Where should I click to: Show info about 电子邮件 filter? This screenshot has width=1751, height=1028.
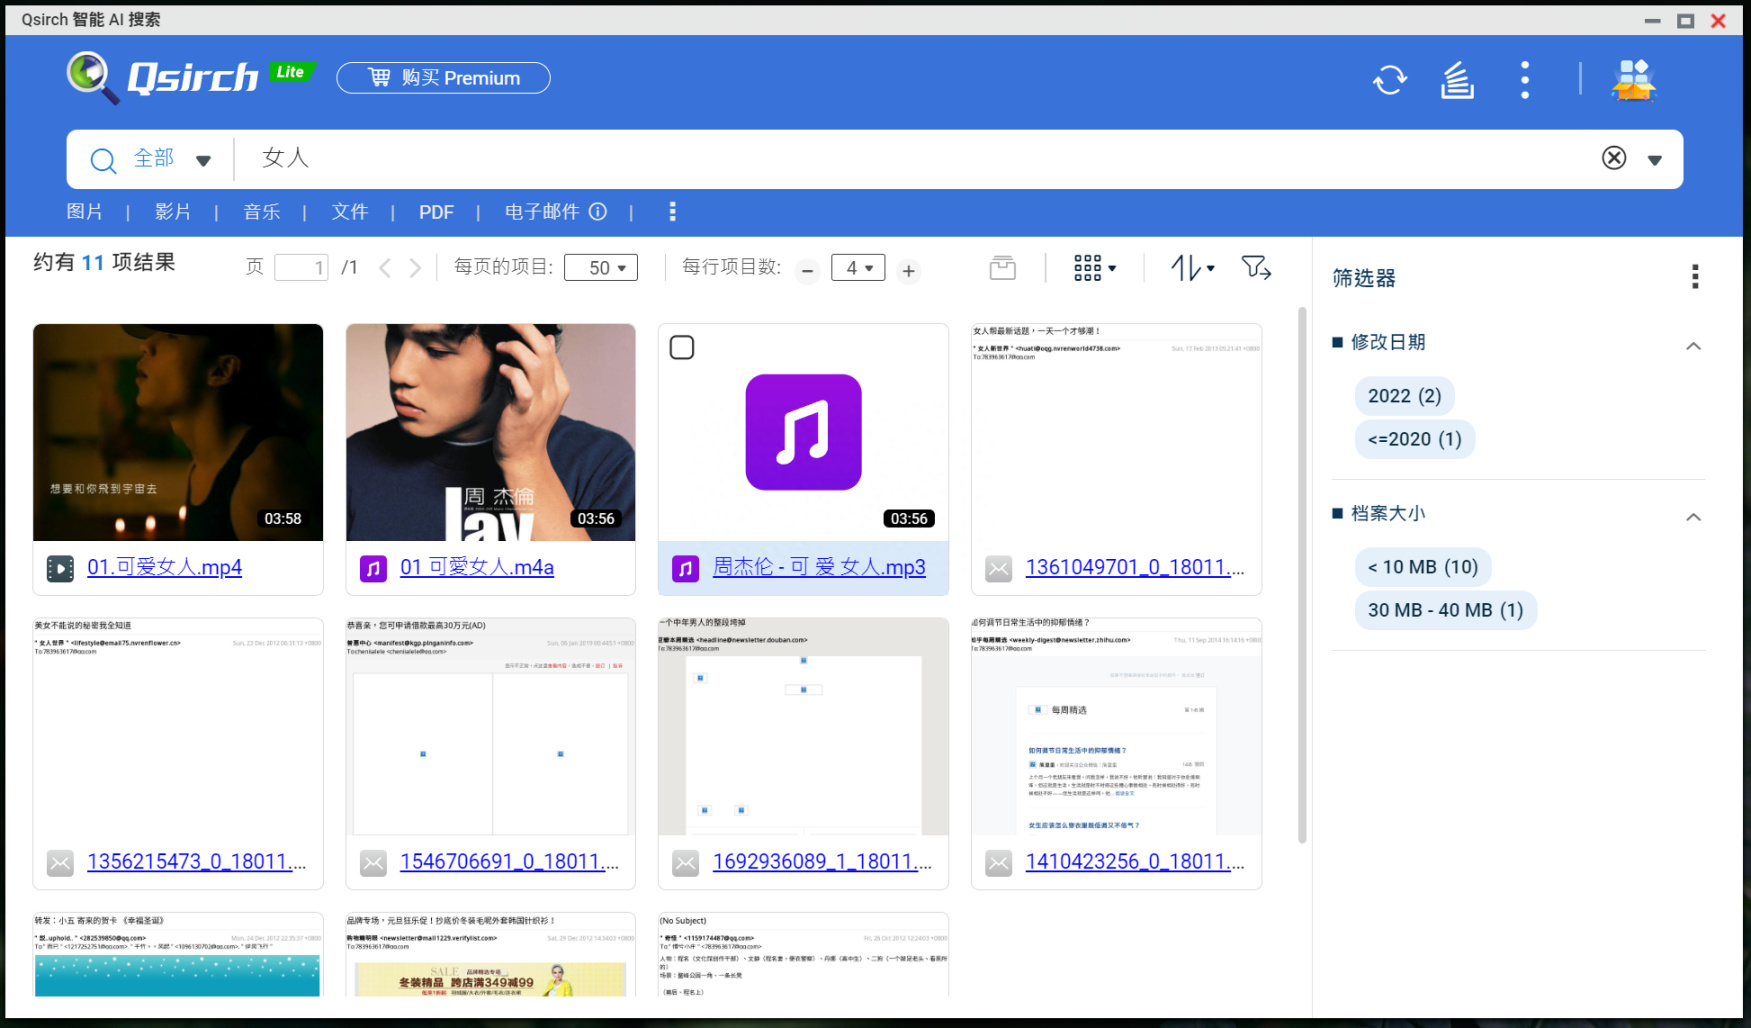[x=598, y=211]
